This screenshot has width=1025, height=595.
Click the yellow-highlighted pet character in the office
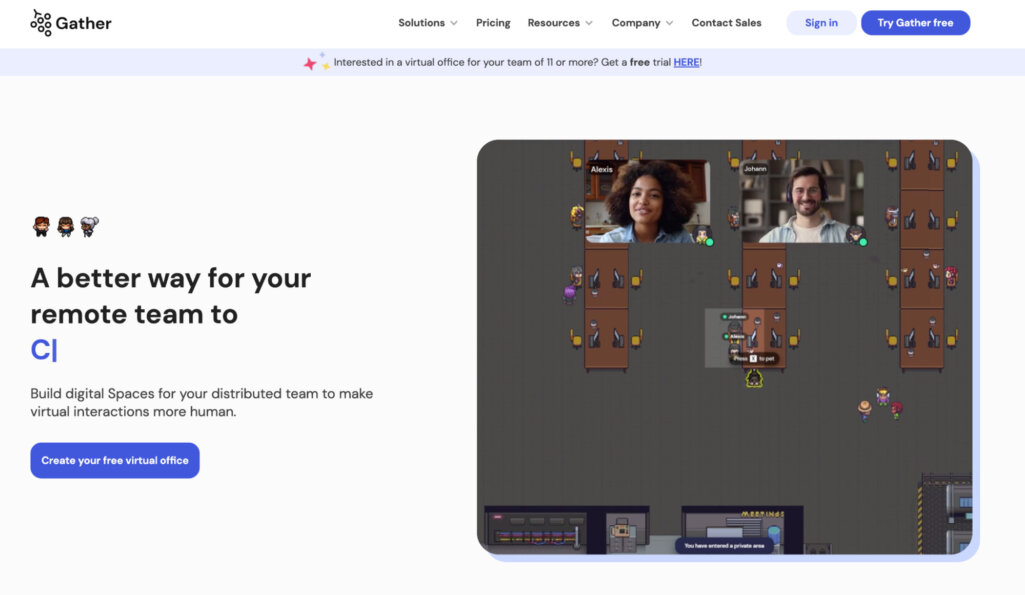click(x=754, y=378)
